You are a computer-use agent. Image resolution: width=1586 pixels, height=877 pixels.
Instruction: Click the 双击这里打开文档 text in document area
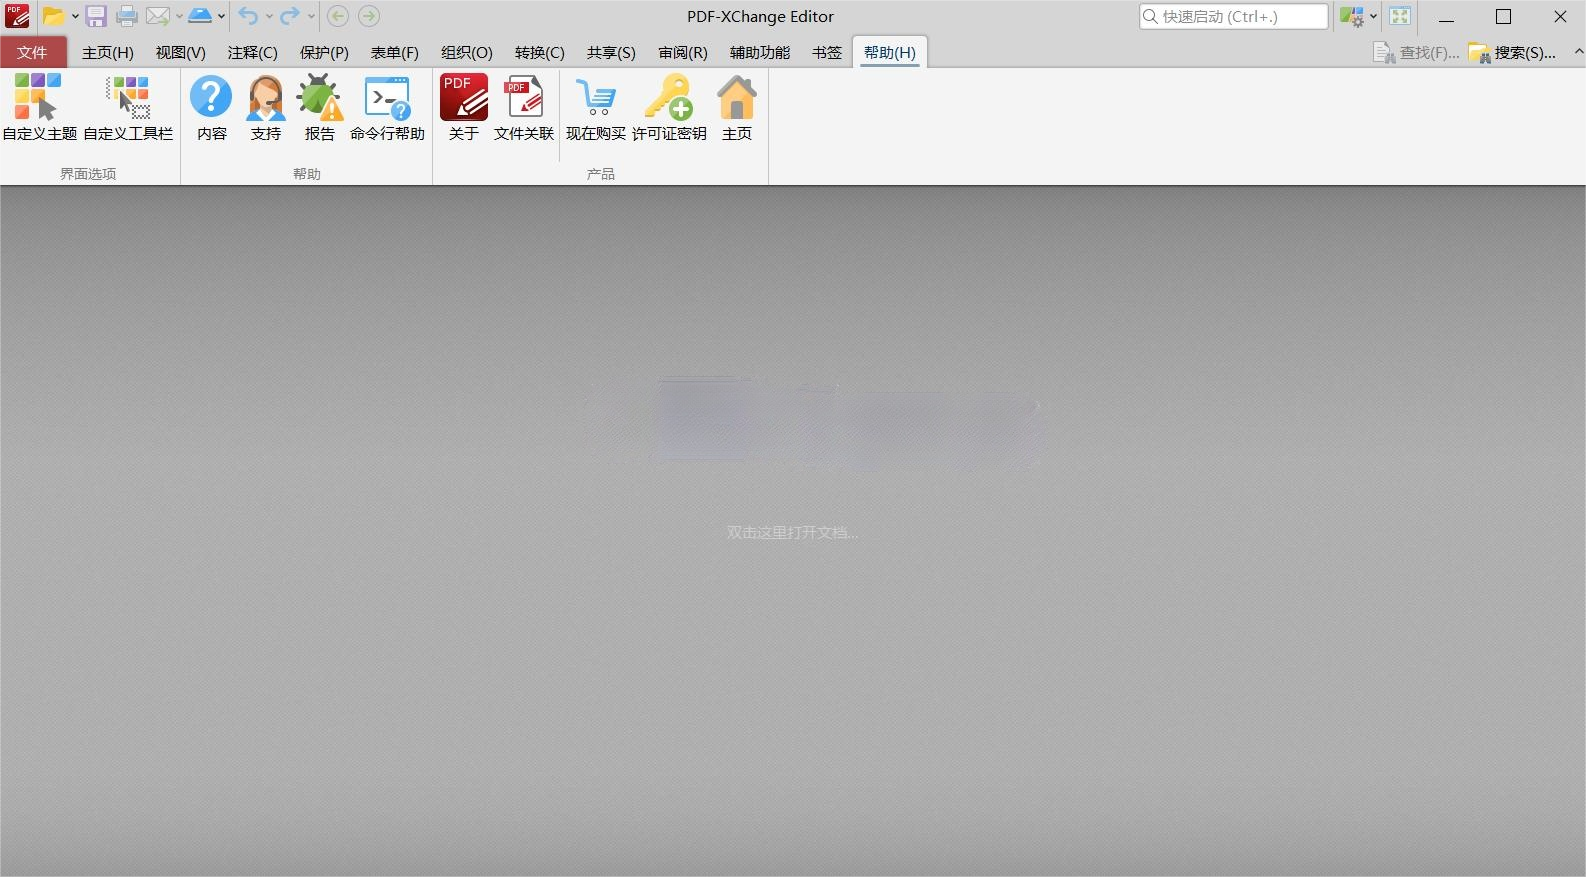793,533
